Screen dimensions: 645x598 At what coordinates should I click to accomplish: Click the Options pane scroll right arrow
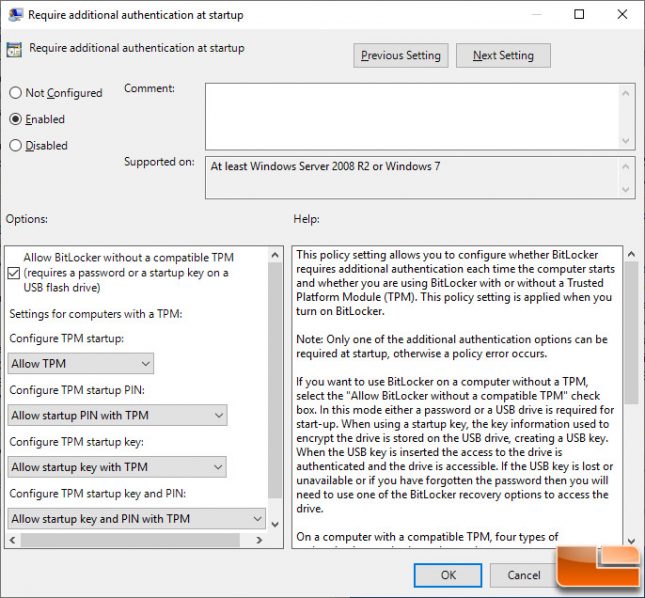259,540
